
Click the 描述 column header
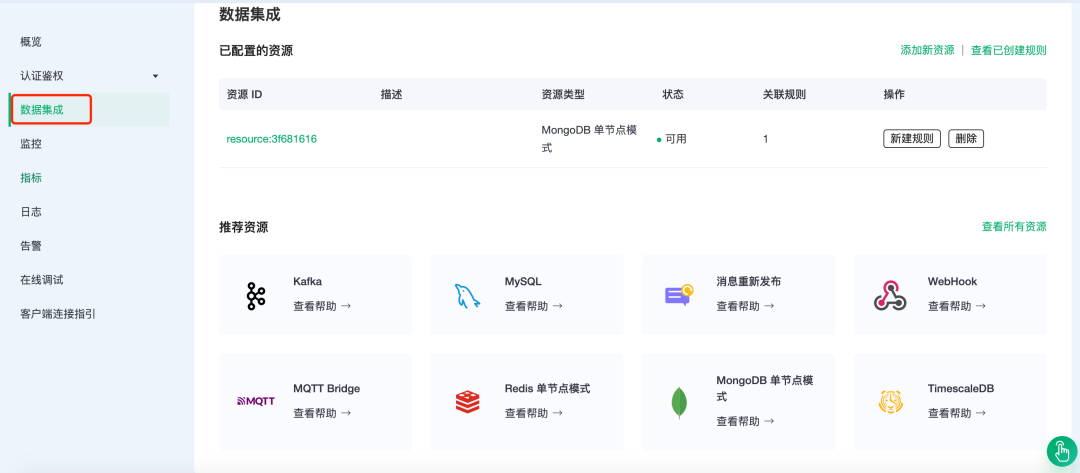[391, 94]
